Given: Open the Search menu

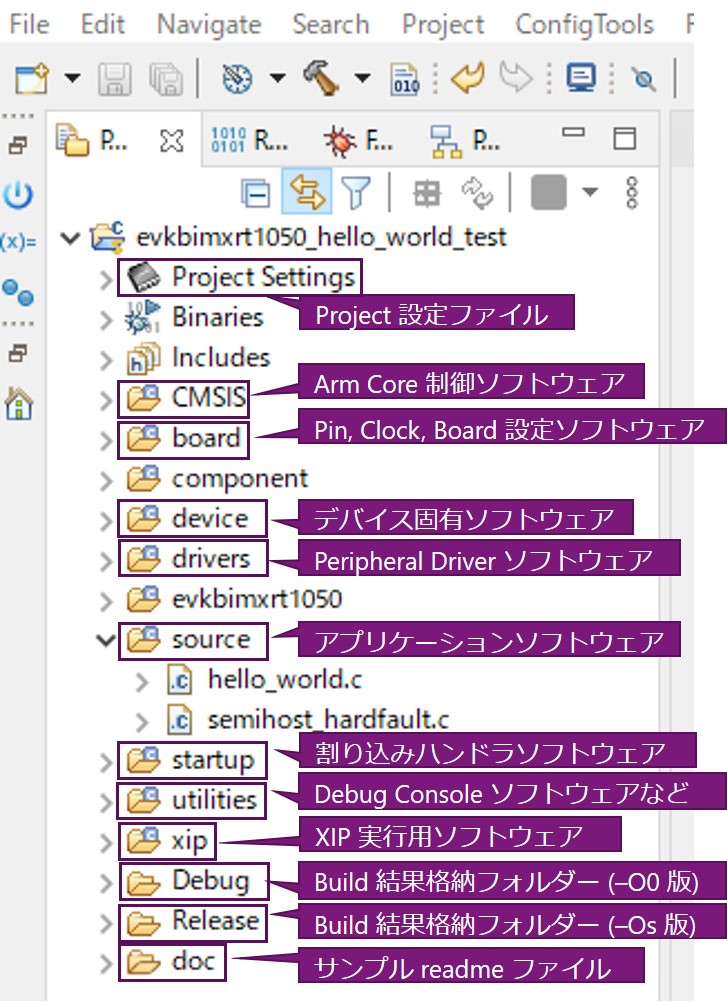Looking at the screenshot, I should pos(331,24).
